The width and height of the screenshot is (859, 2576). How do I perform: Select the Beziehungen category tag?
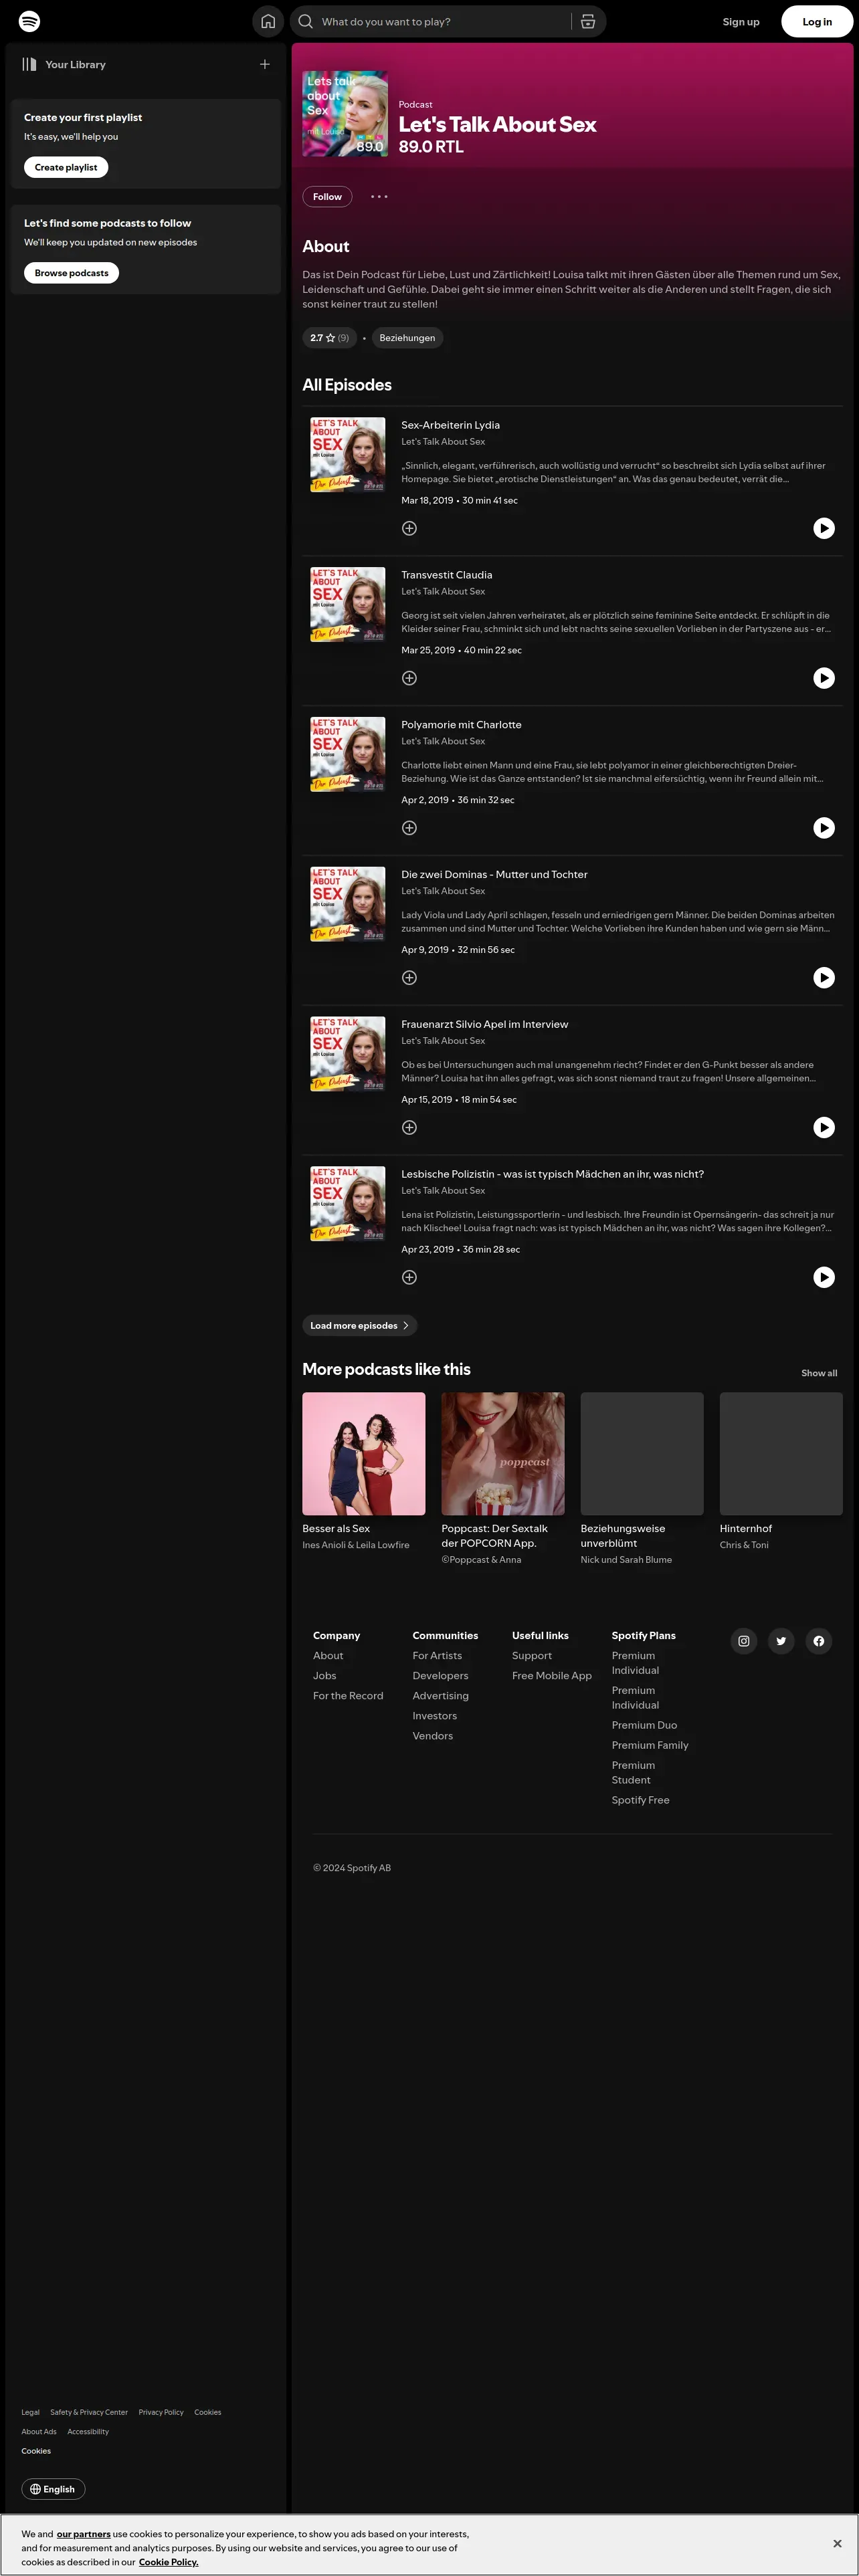pyautogui.click(x=407, y=338)
